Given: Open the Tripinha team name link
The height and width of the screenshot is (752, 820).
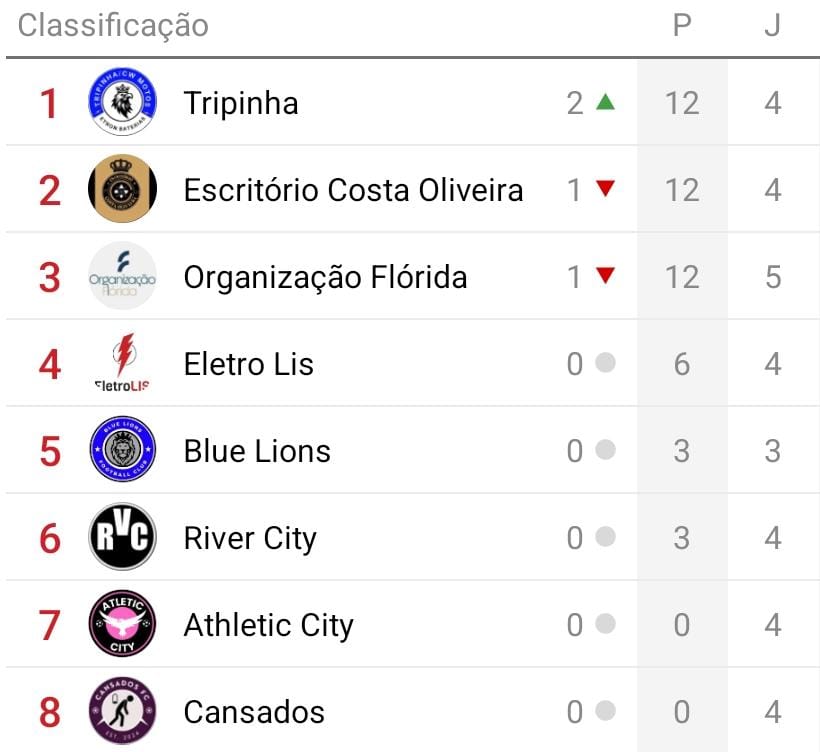Looking at the screenshot, I should (x=241, y=103).
